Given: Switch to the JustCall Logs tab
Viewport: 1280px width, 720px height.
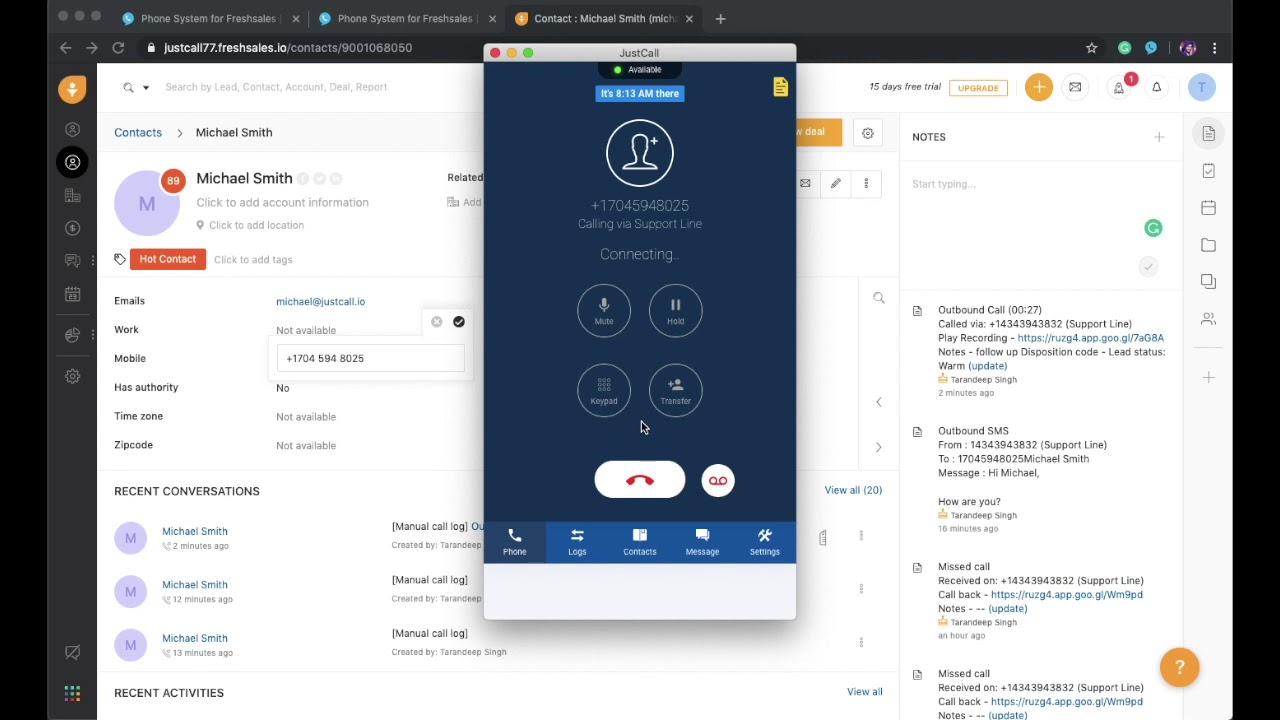Looking at the screenshot, I should pyautogui.click(x=577, y=541).
